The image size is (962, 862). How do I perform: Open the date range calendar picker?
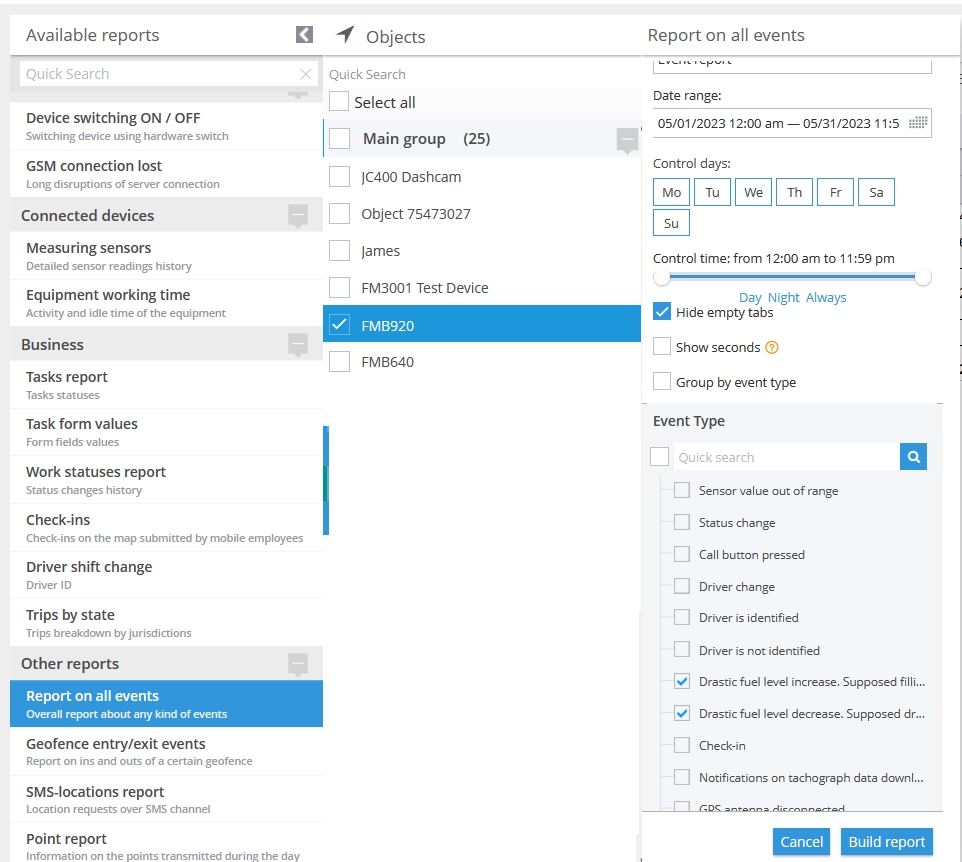click(917, 123)
